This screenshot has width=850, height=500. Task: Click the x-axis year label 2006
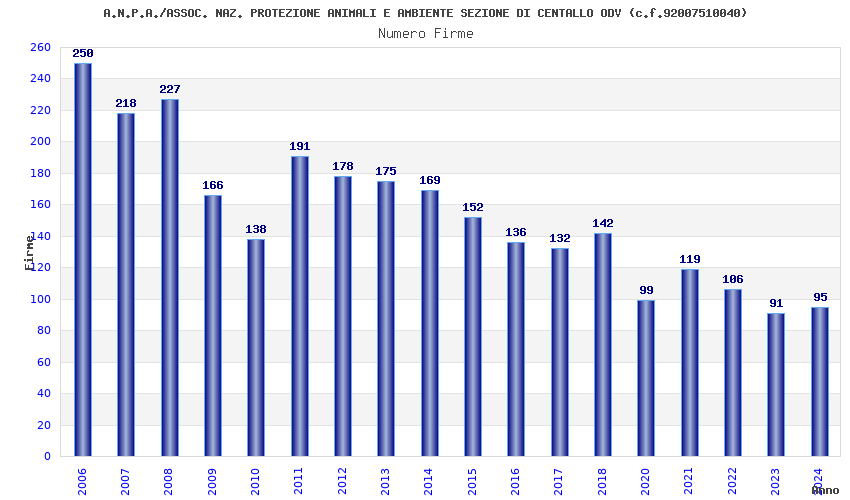82,482
